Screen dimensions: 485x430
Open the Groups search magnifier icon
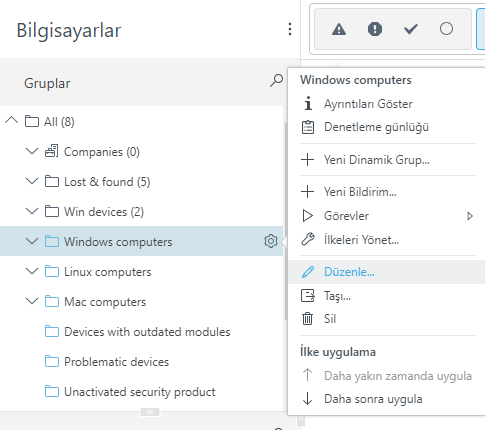coord(276,80)
